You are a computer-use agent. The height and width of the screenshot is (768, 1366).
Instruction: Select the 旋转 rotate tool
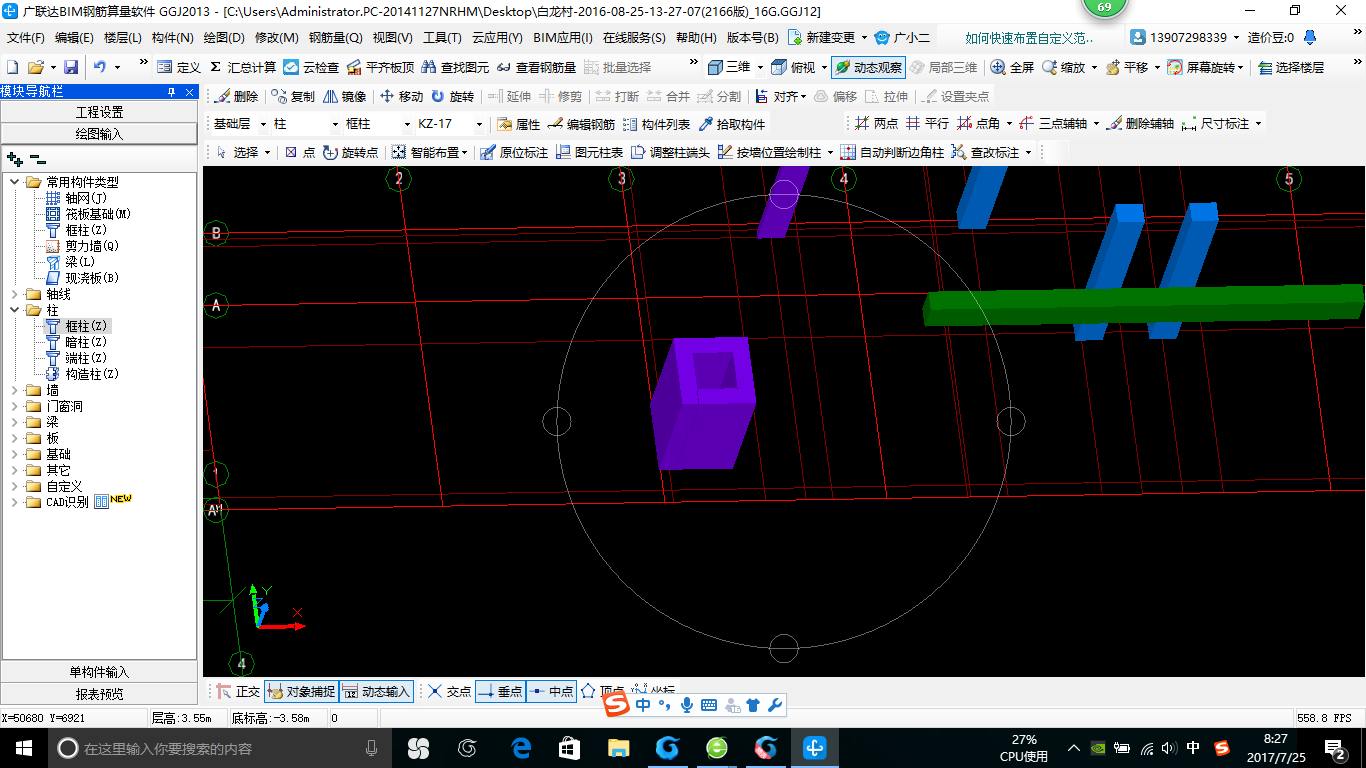(452, 96)
